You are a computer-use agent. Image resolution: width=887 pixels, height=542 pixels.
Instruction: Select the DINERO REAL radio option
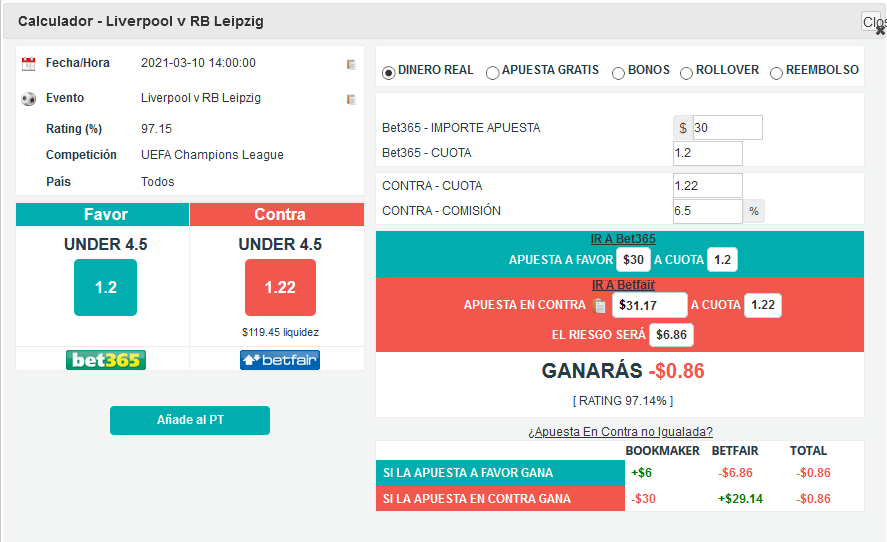click(x=389, y=72)
